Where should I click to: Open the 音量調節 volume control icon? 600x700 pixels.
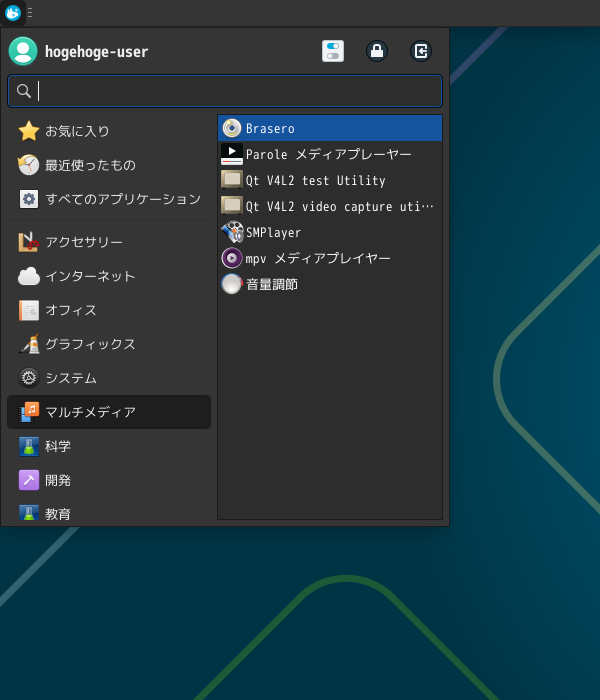click(x=232, y=284)
